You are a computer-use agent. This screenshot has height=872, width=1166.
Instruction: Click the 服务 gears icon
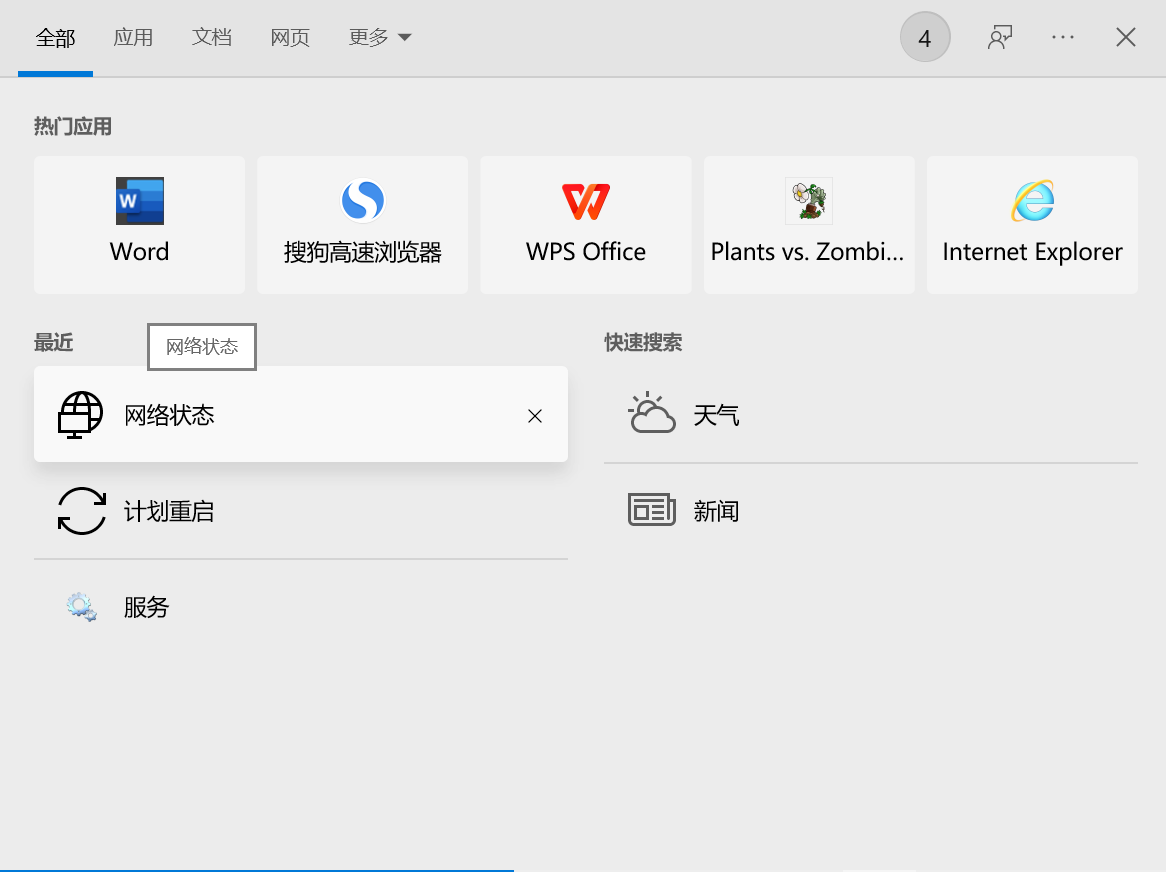(x=81, y=607)
